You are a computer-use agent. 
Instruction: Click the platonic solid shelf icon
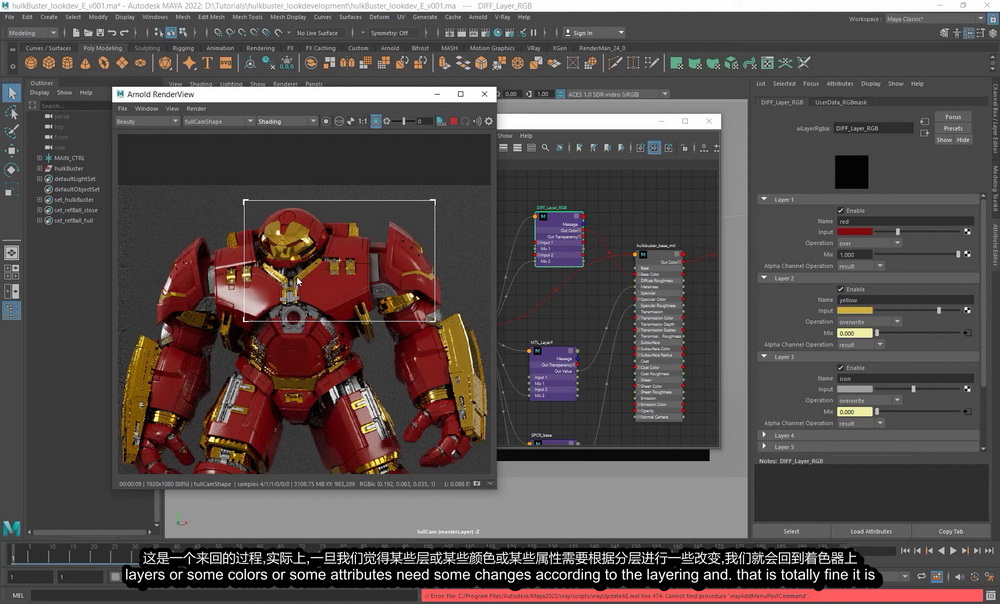click(x=165, y=63)
